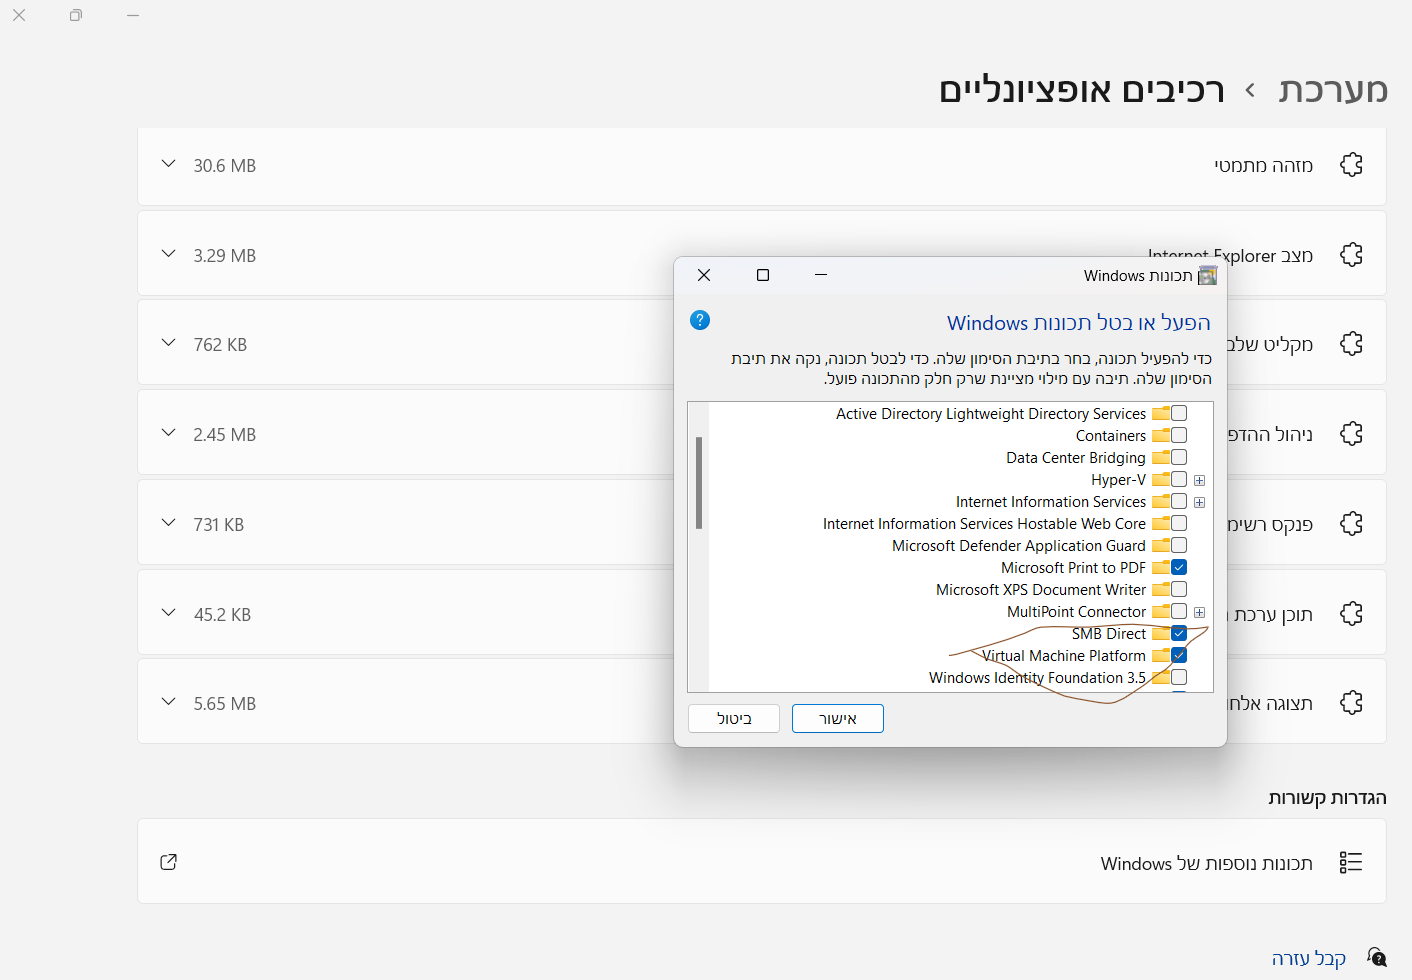Expand the MultiPoint Connector tree node
This screenshot has width=1412, height=980.
pyautogui.click(x=1199, y=612)
